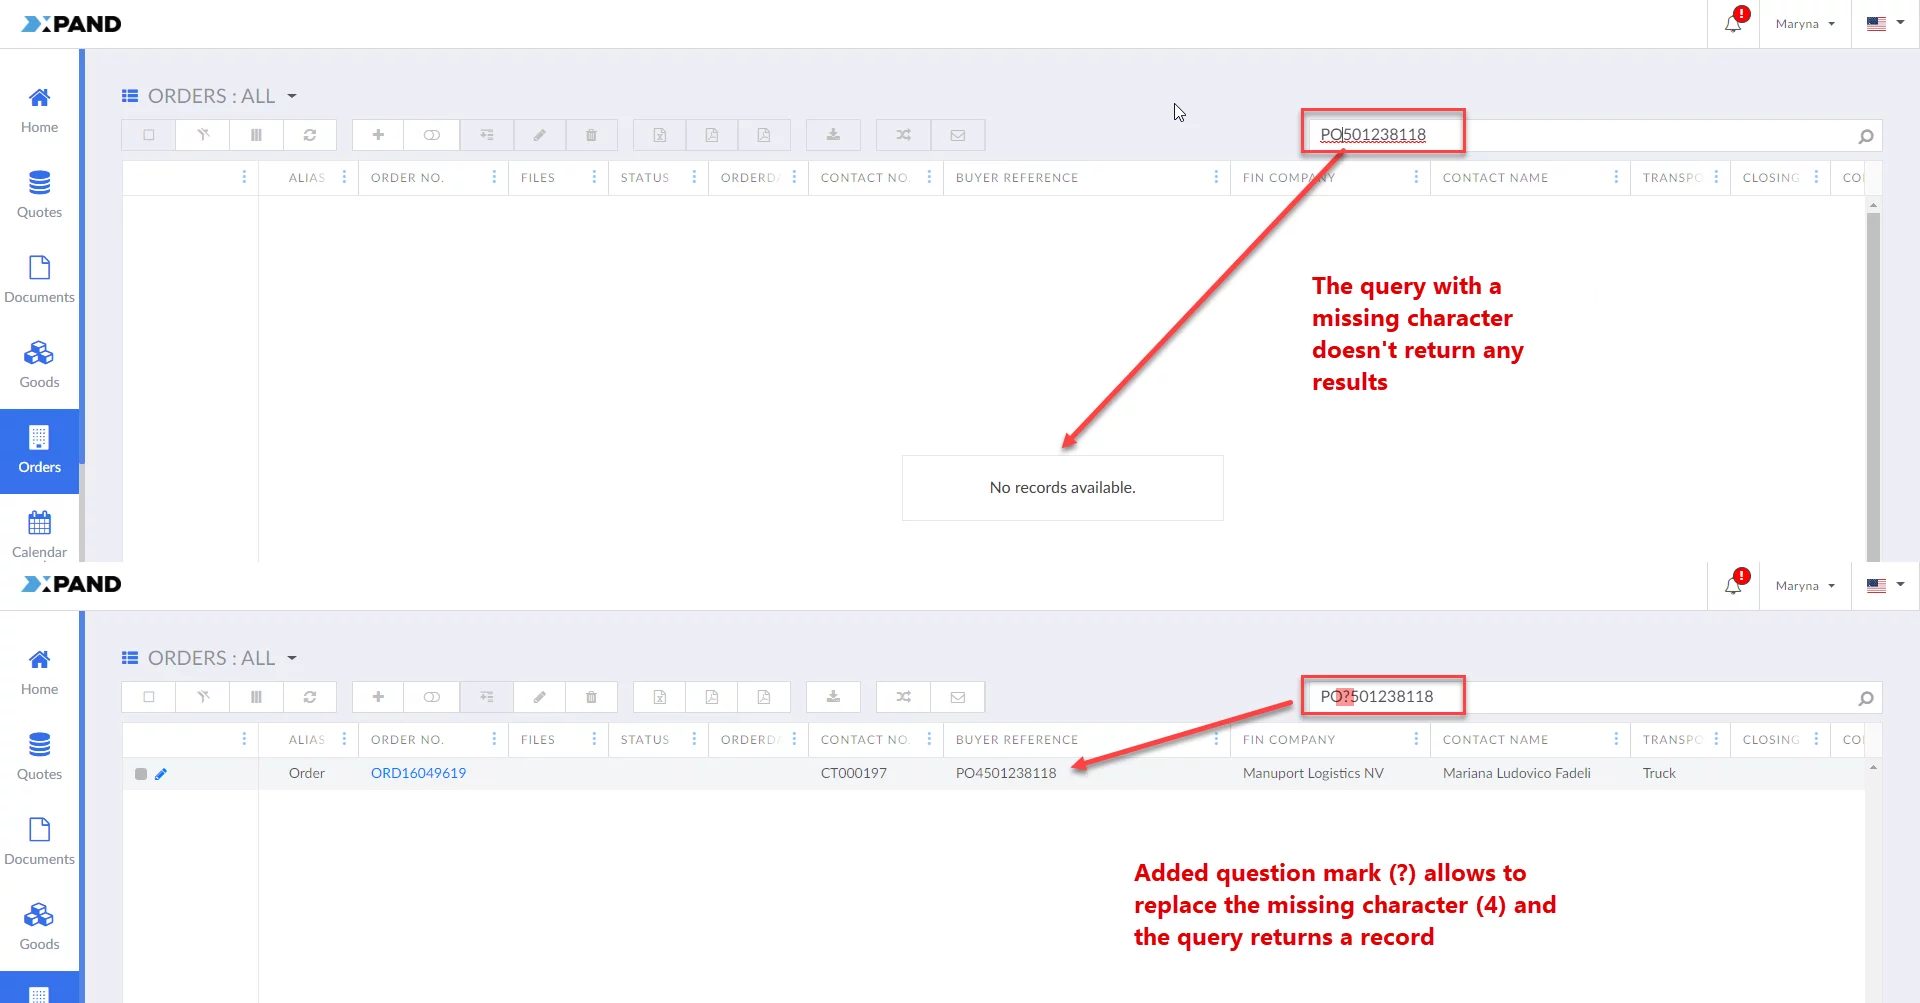Click the add (plus) button above the No records message
This screenshot has height=1003, width=1920.
click(x=378, y=135)
